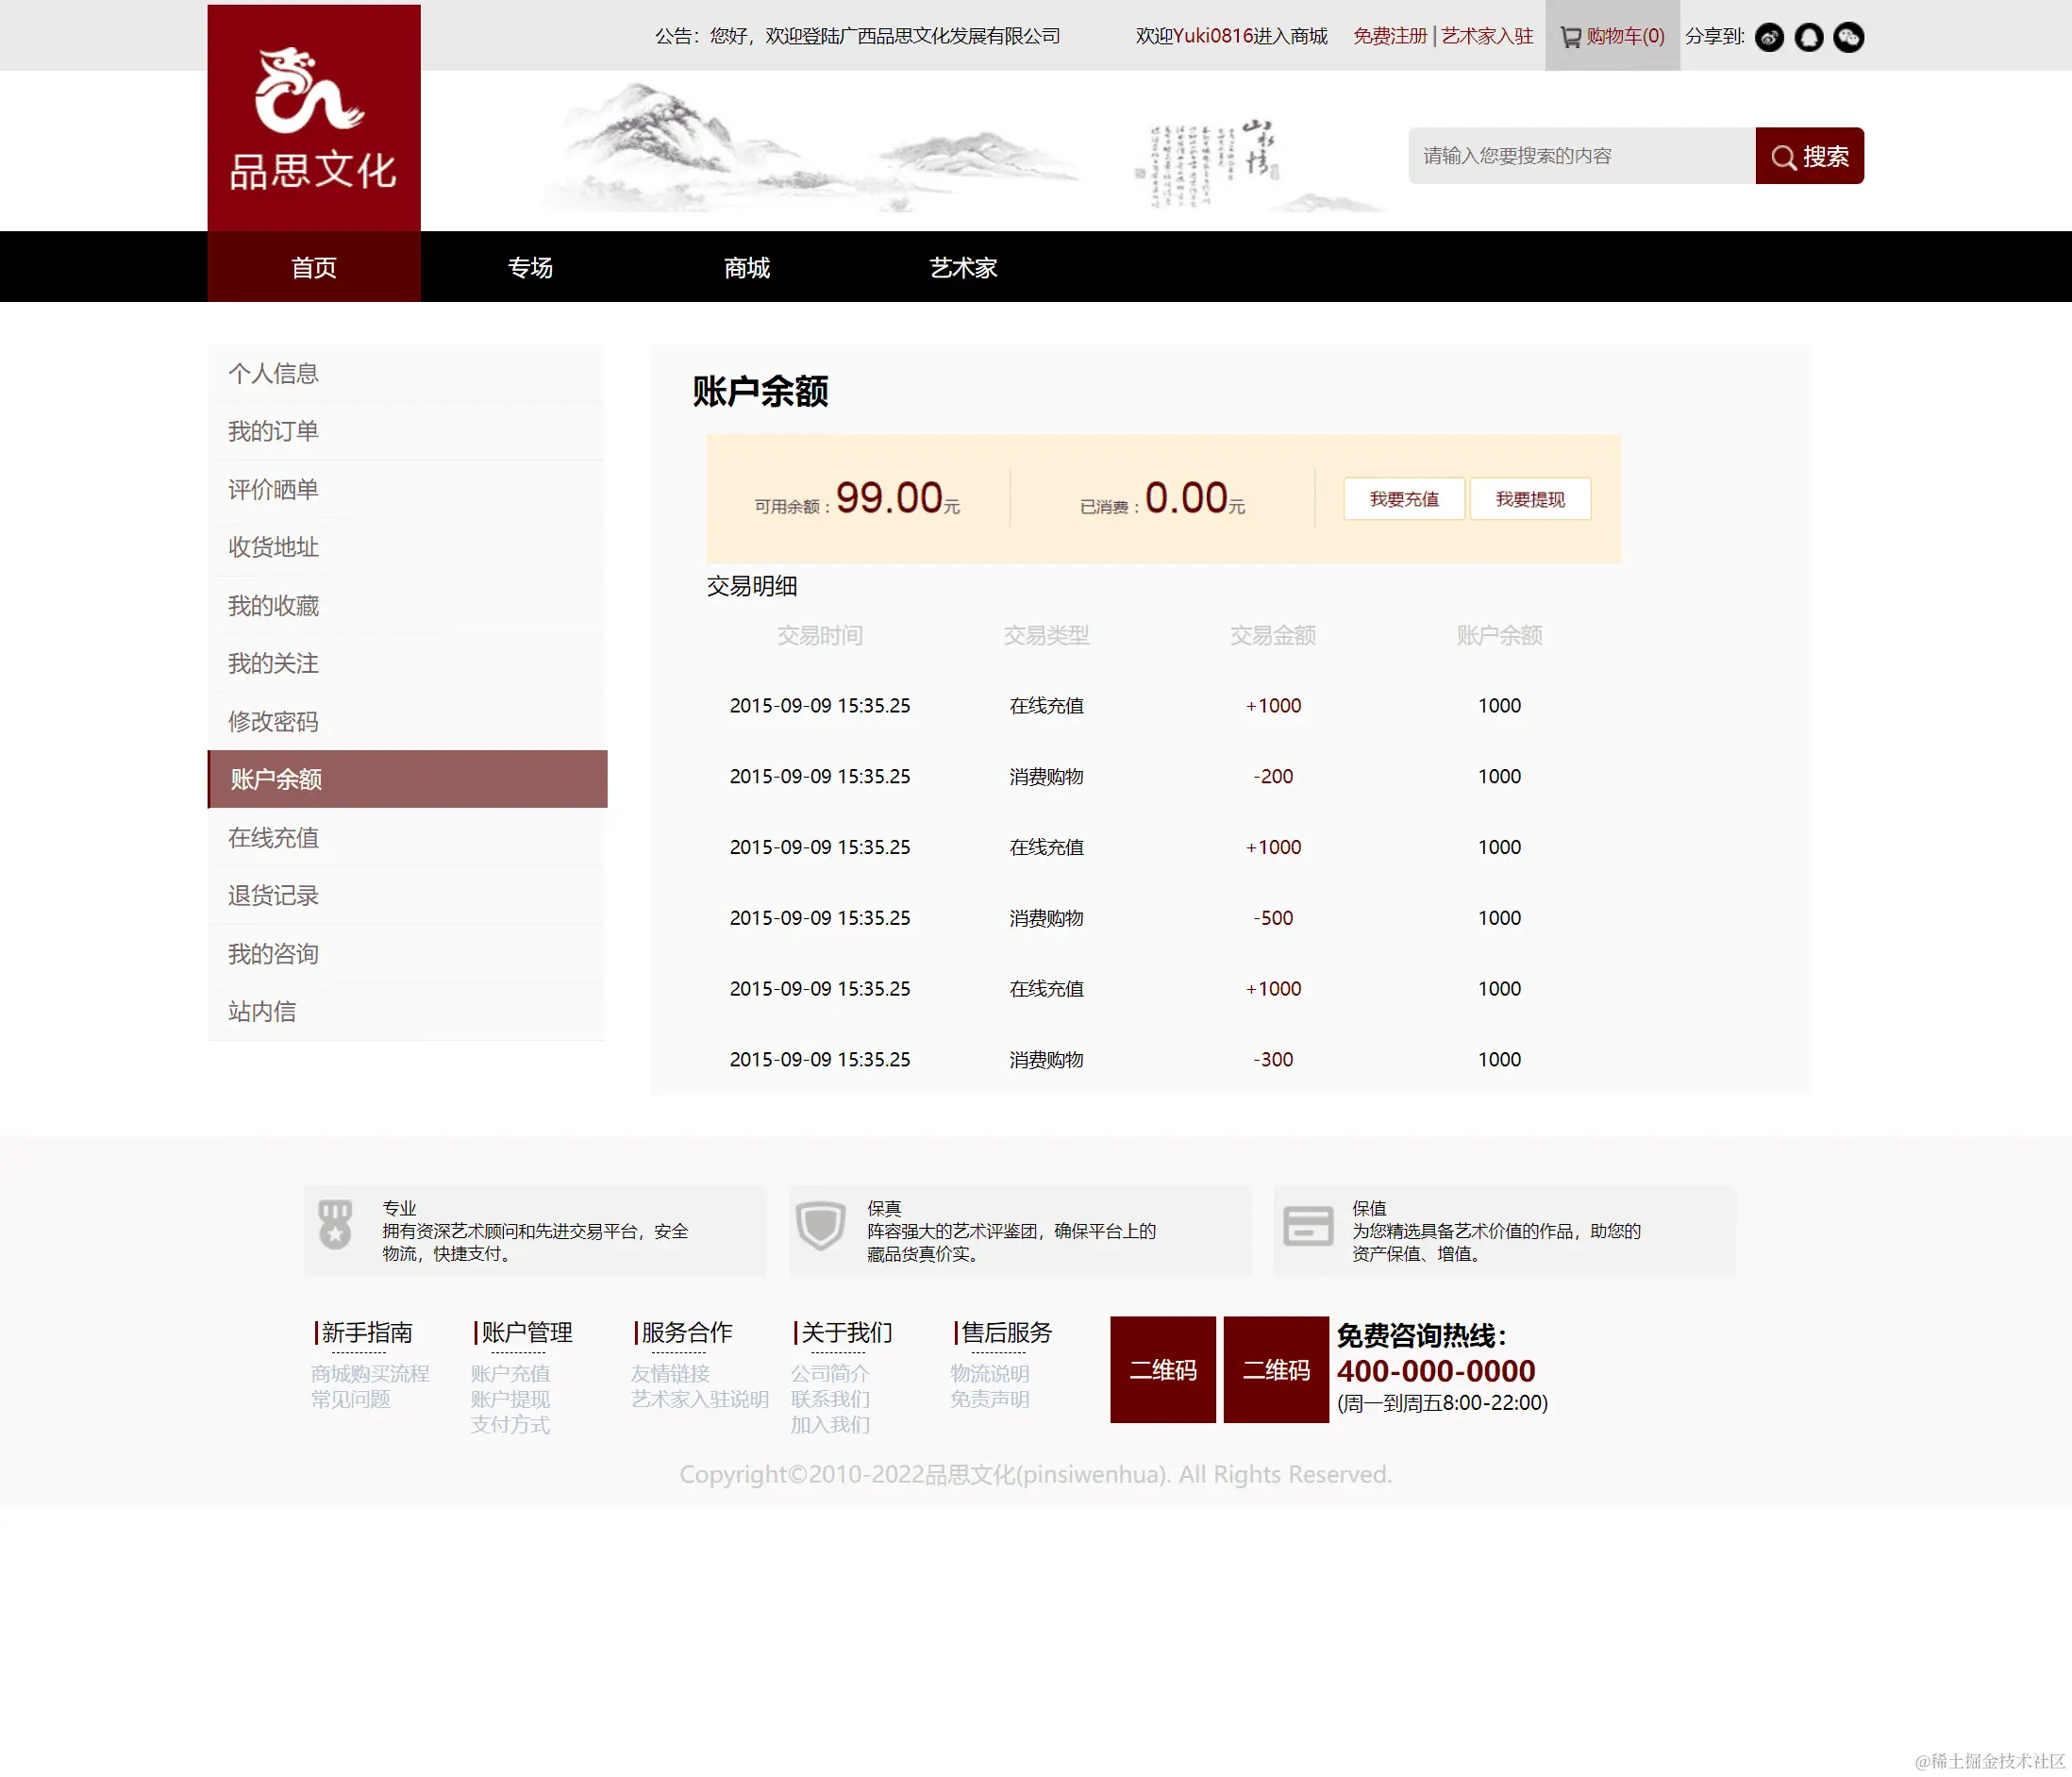Share the page to QQ

coord(1809,37)
